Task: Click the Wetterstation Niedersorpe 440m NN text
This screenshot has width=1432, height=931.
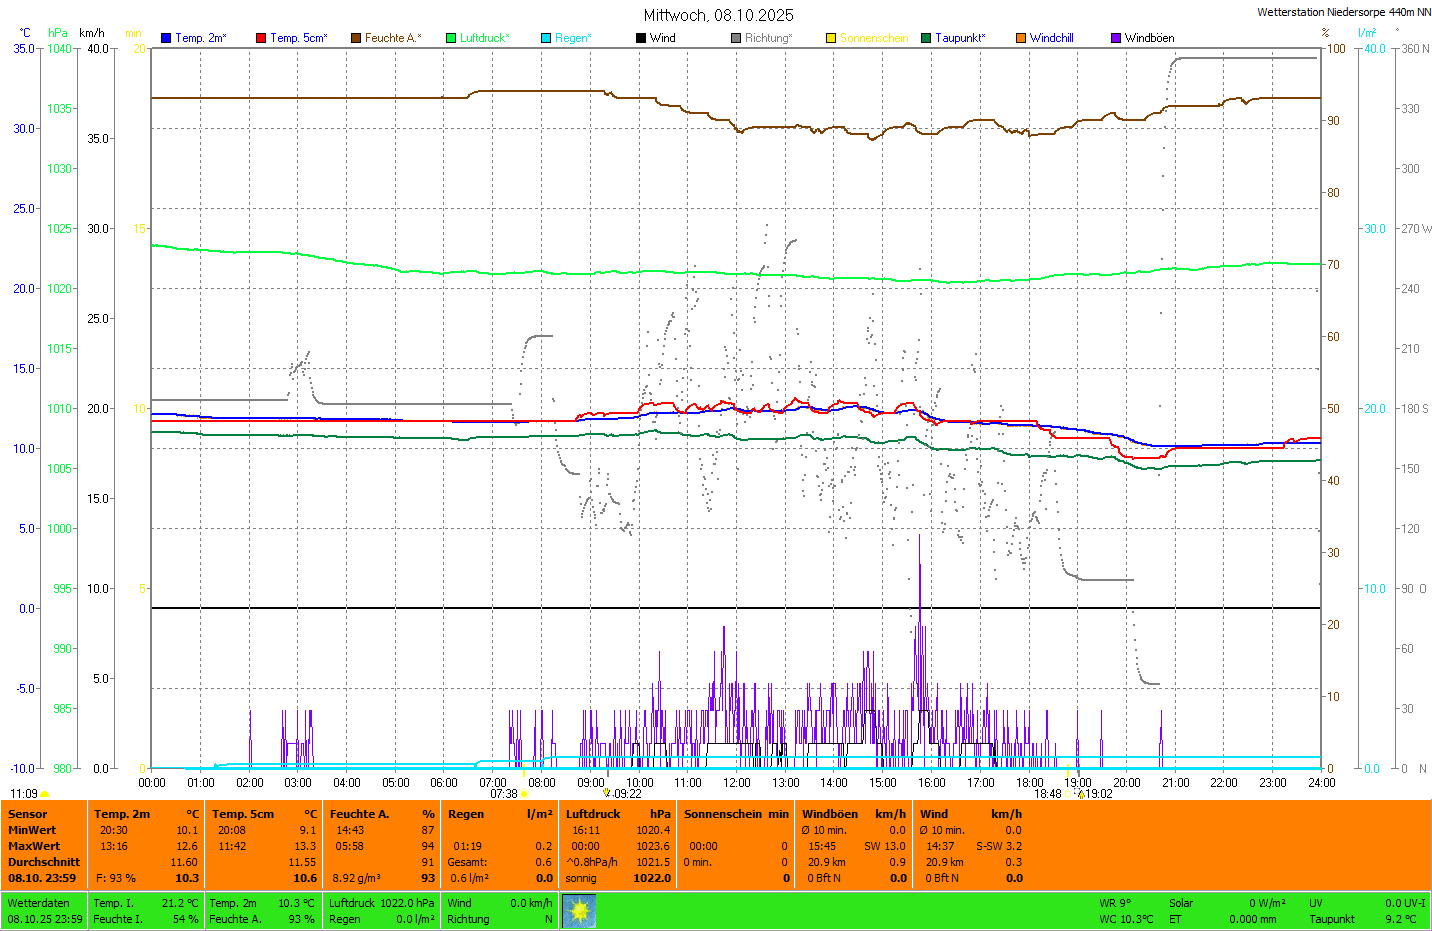Action: tap(1343, 12)
